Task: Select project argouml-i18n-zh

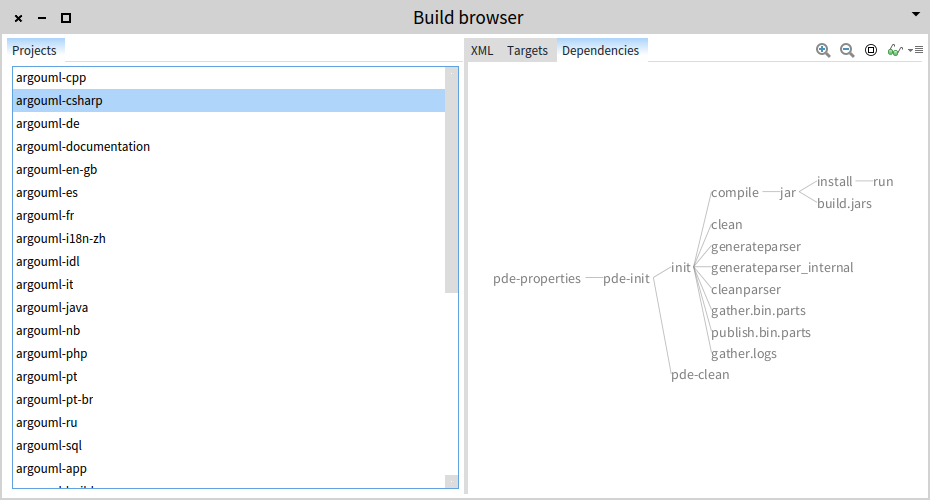Action: (229, 239)
